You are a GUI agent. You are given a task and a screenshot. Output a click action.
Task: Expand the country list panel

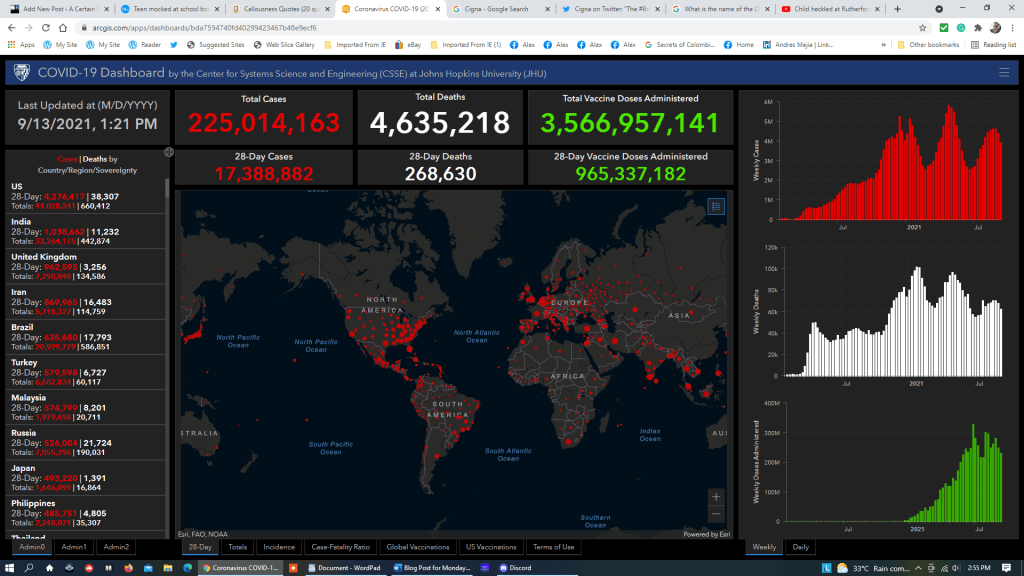tap(169, 152)
